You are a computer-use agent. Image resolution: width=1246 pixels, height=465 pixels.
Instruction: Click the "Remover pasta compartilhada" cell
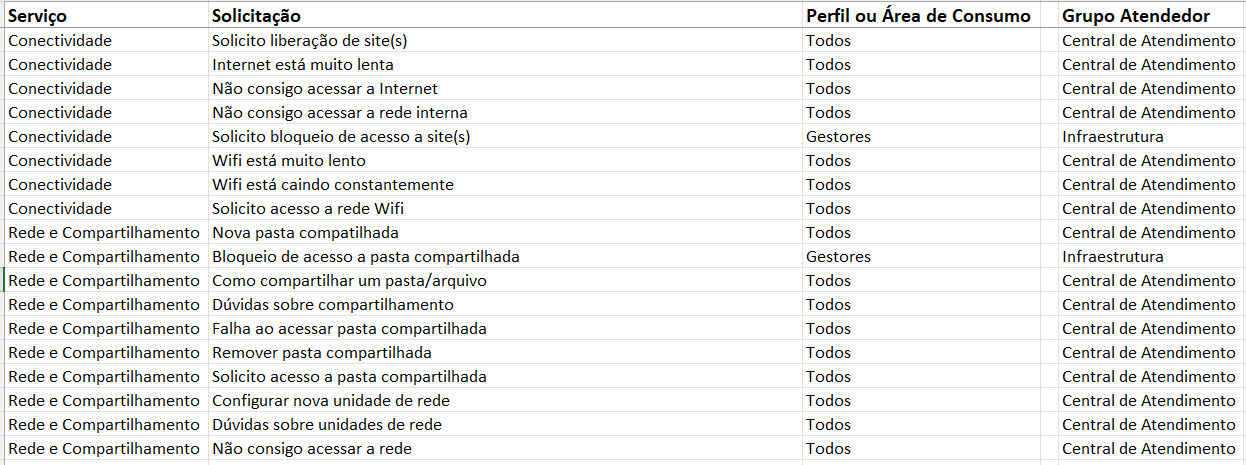tap(321, 353)
